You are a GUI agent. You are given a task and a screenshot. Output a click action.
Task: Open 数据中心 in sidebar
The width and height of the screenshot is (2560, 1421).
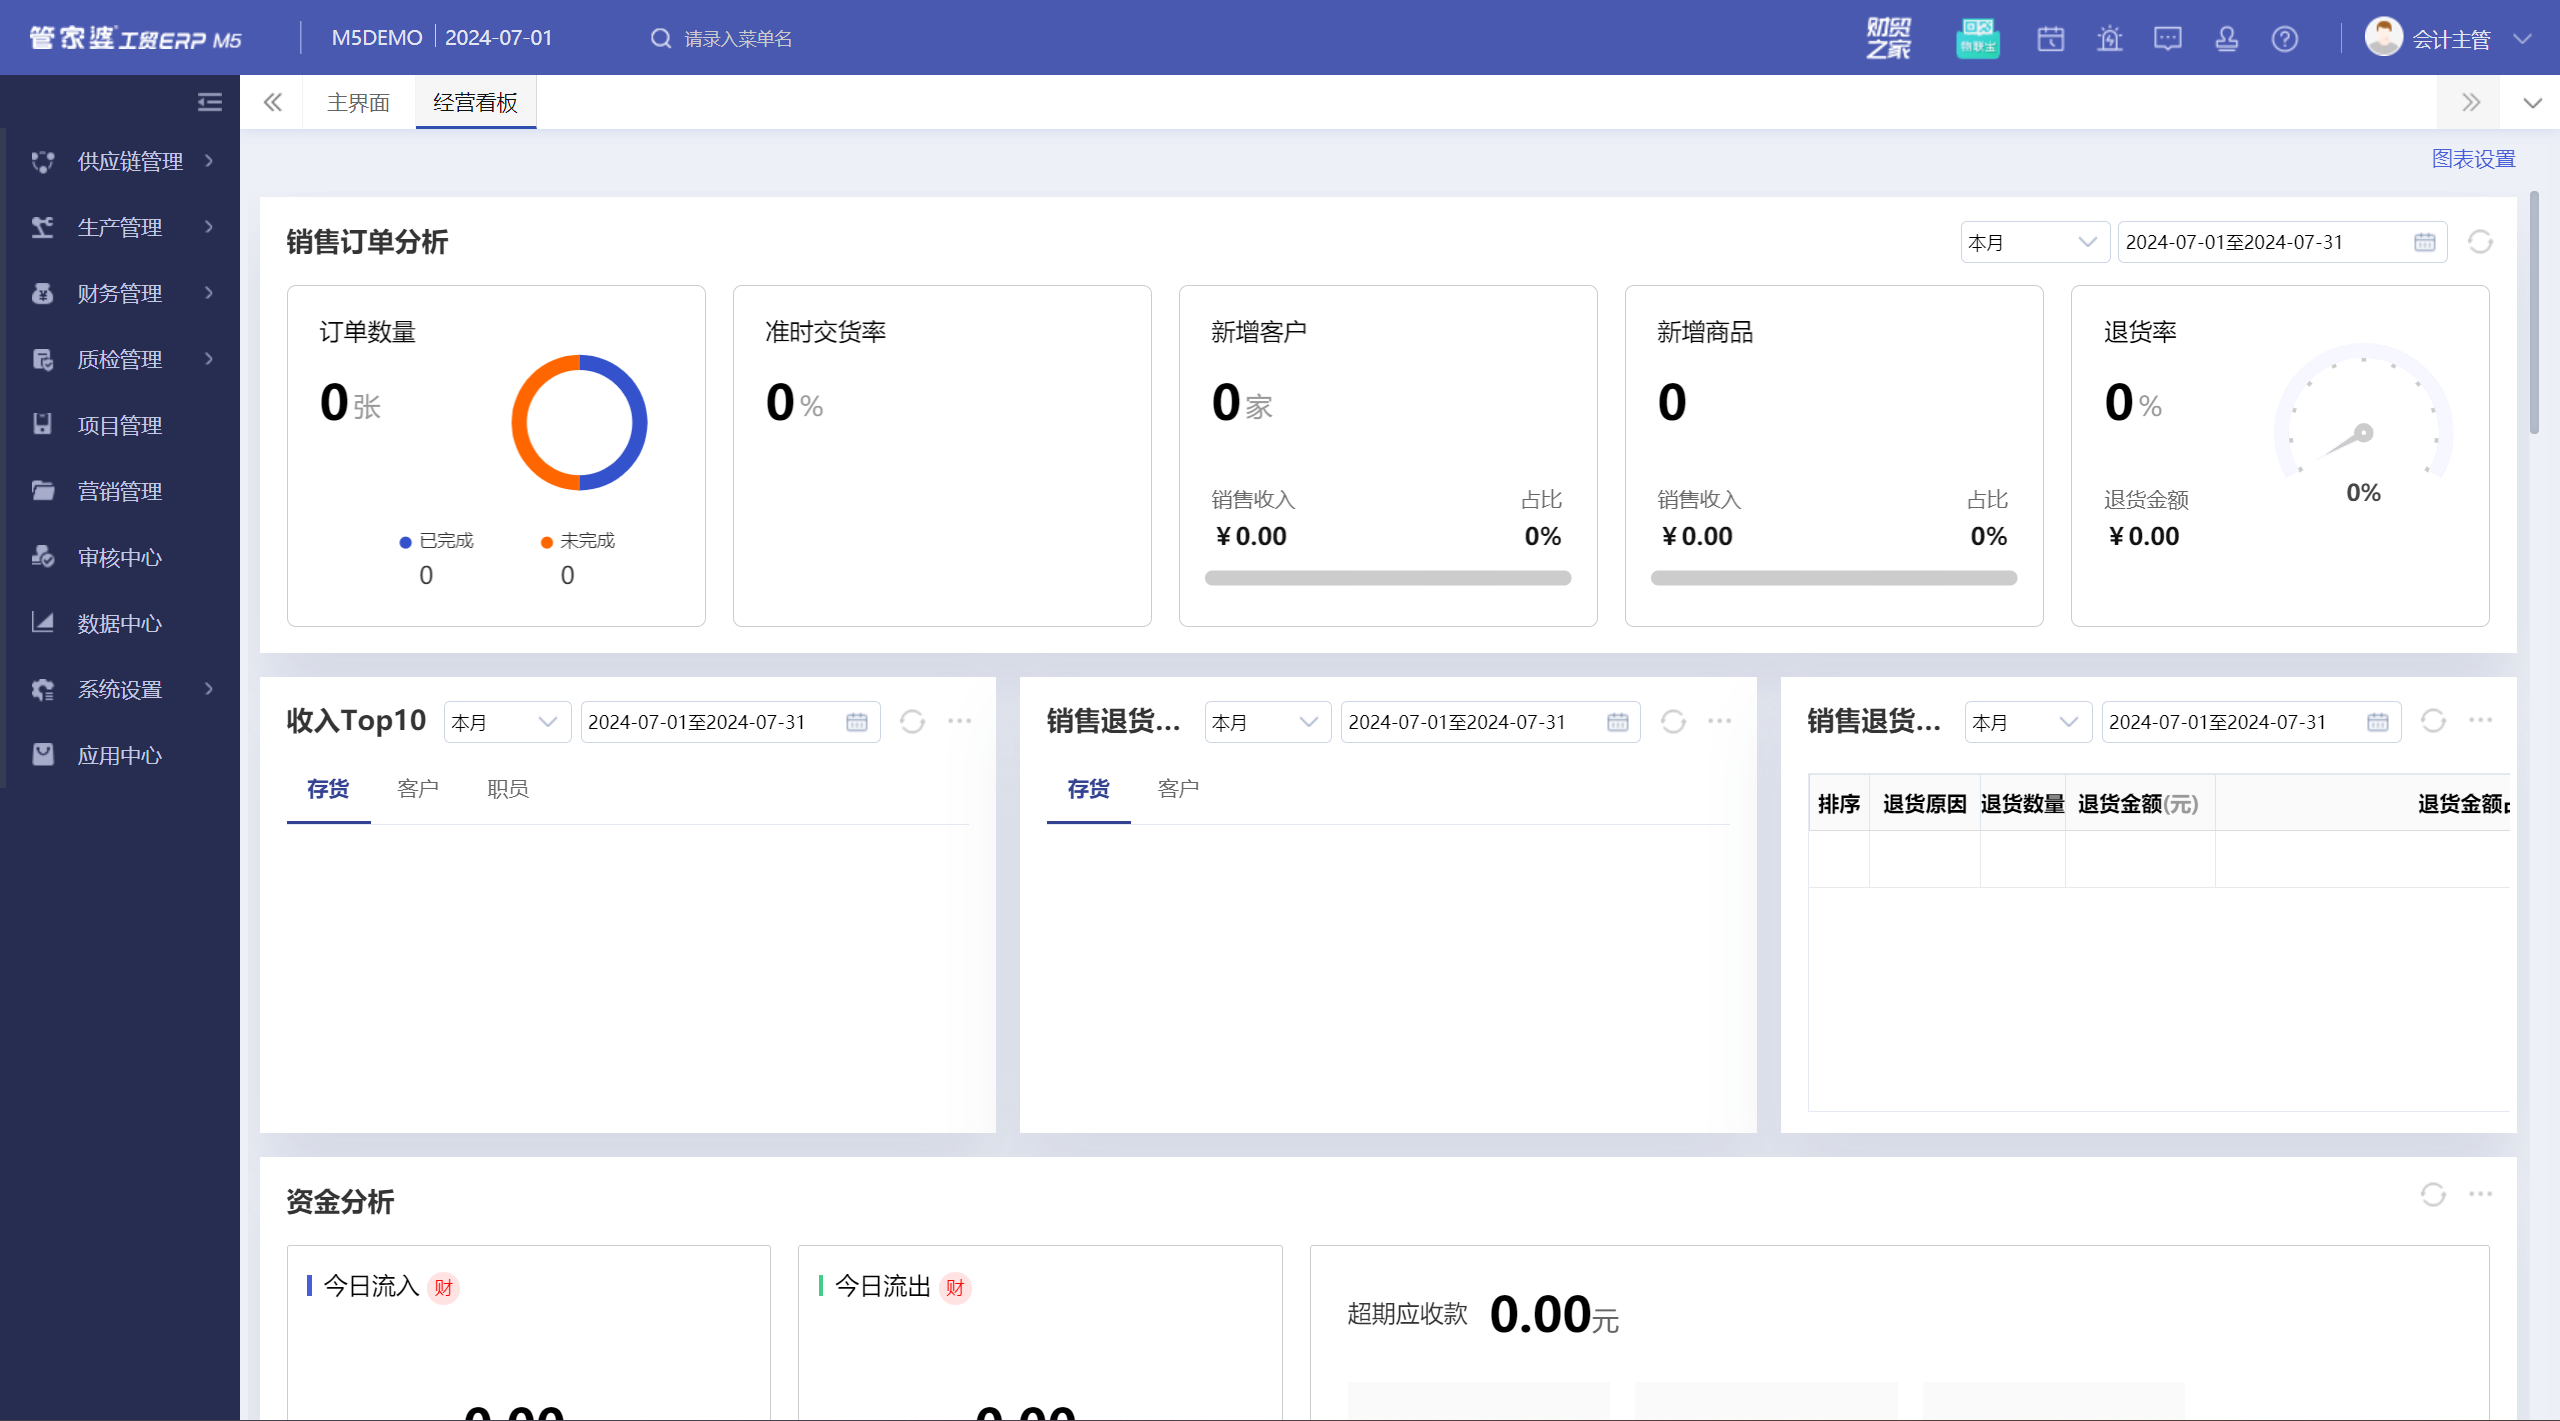pos(120,623)
